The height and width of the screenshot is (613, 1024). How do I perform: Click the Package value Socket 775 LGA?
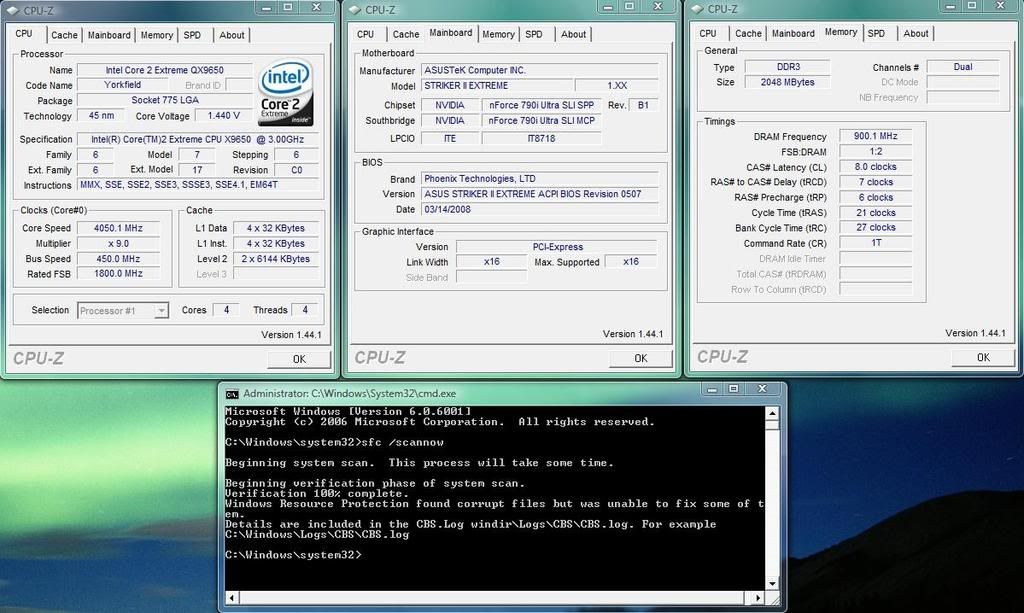tap(165, 100)
